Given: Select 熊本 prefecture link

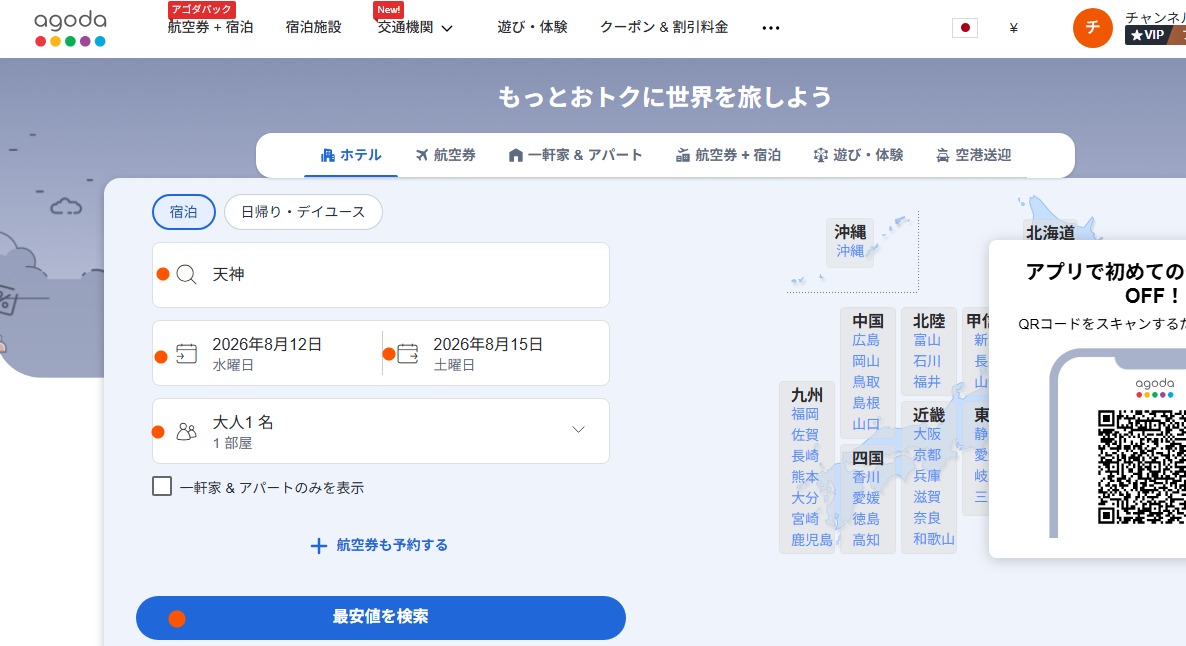Looking at the screenshot, I should point(805,477).
